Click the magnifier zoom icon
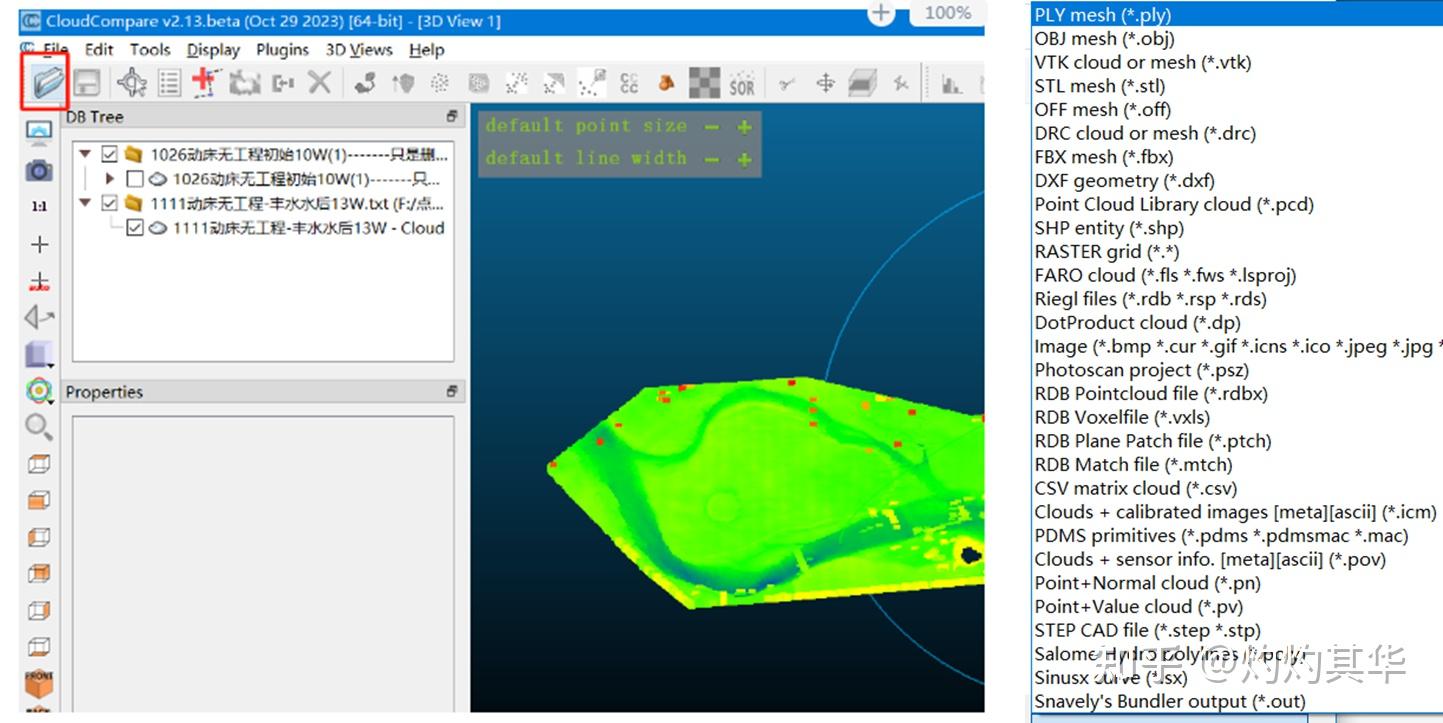The height and width of the screenshot is (723, 1443). [39, 427]
